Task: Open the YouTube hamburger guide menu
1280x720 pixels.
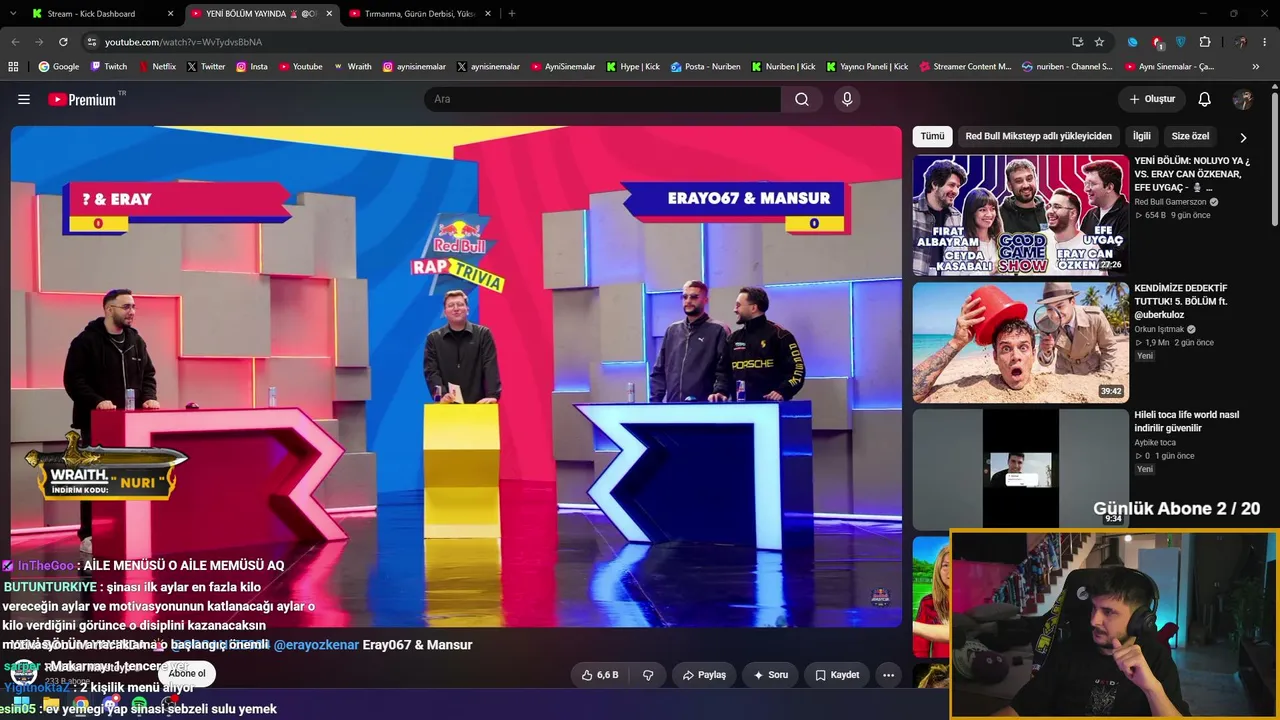Action: tap(24, 99)
